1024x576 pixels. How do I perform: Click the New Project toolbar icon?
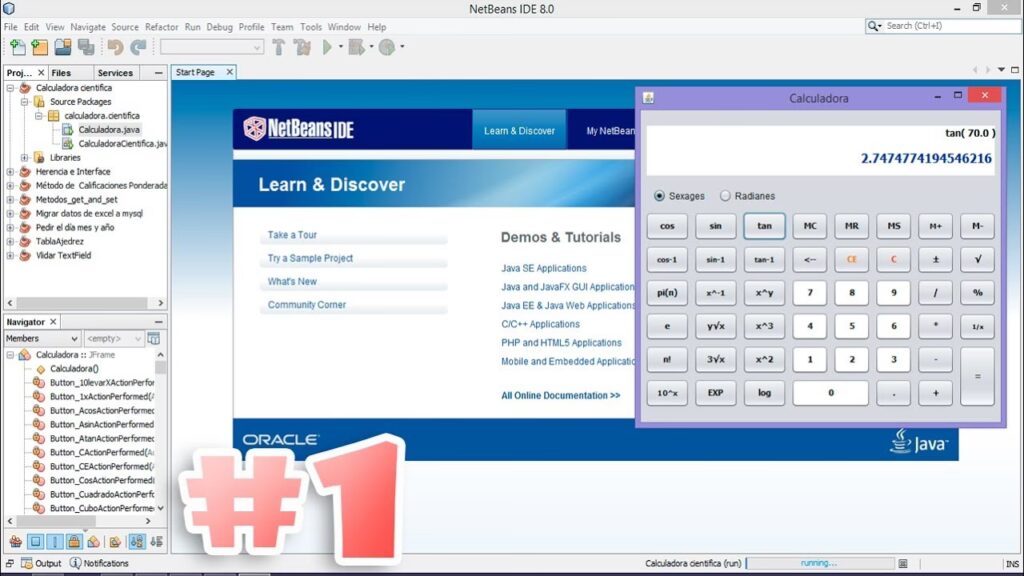click(x=40, y=47)
